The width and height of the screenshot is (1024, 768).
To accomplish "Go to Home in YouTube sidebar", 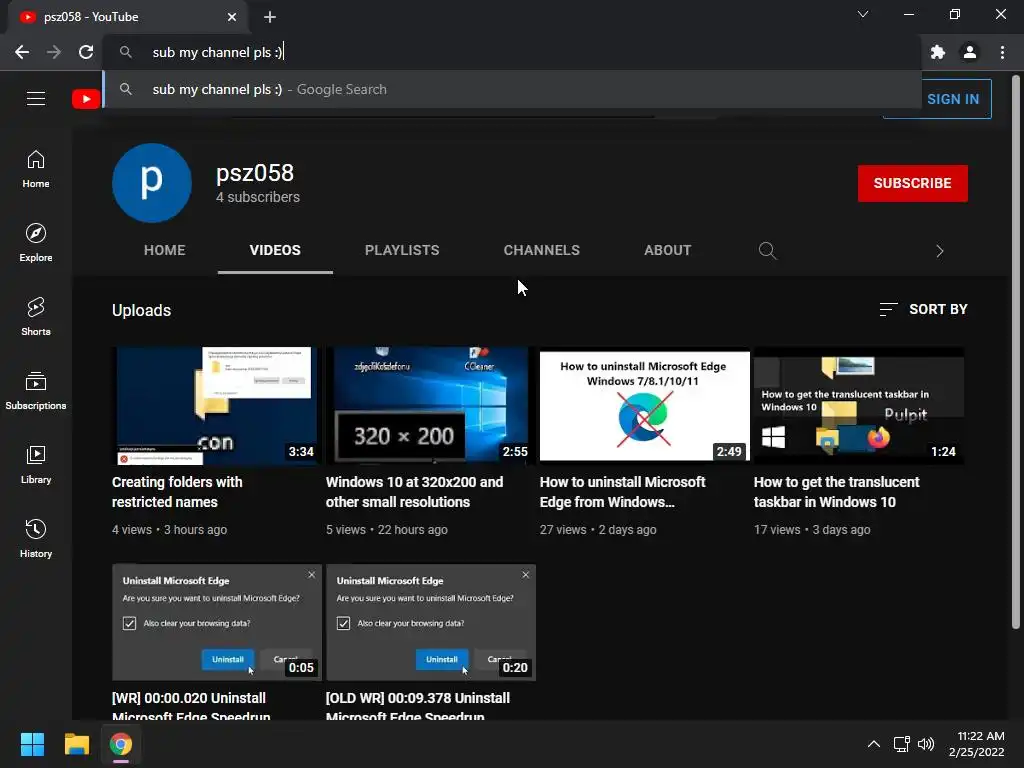I will 36,169.
